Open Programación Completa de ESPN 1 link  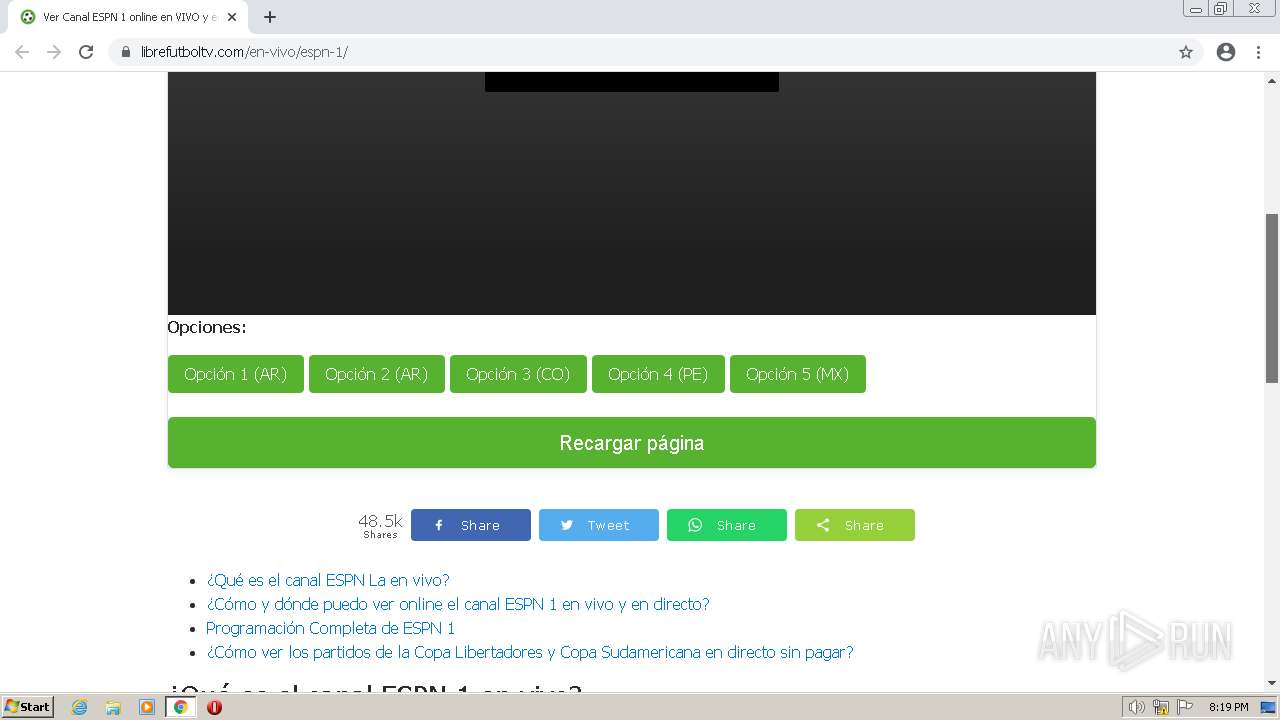tap(330, 628)
